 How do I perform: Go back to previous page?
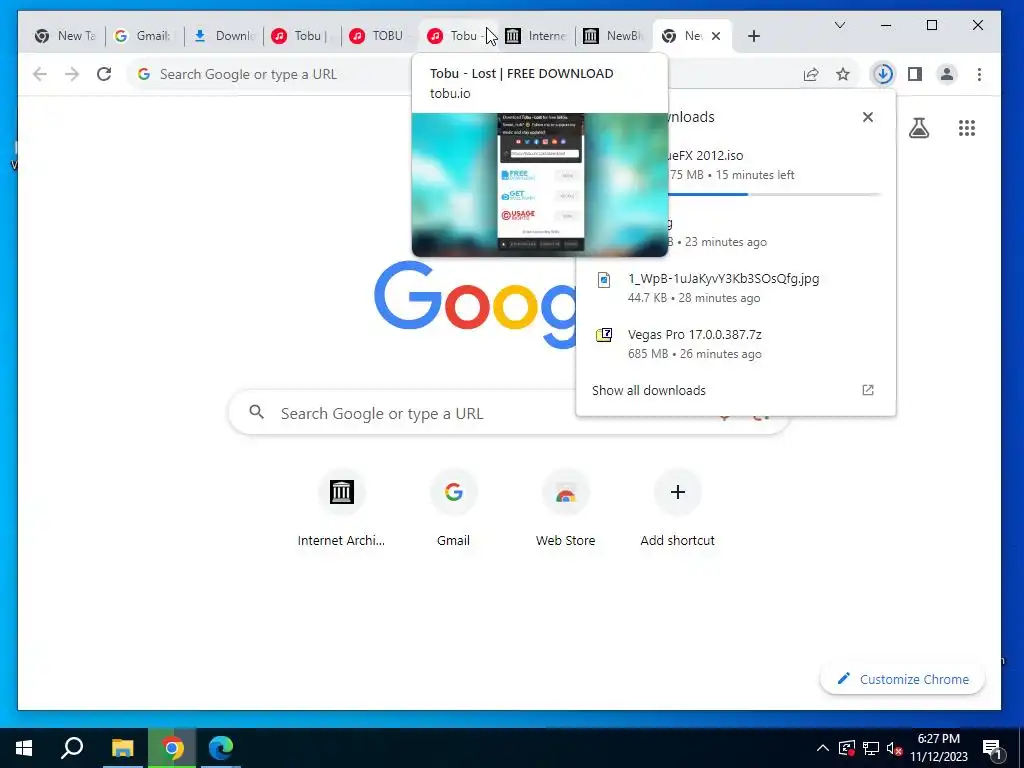pos(40,74)
